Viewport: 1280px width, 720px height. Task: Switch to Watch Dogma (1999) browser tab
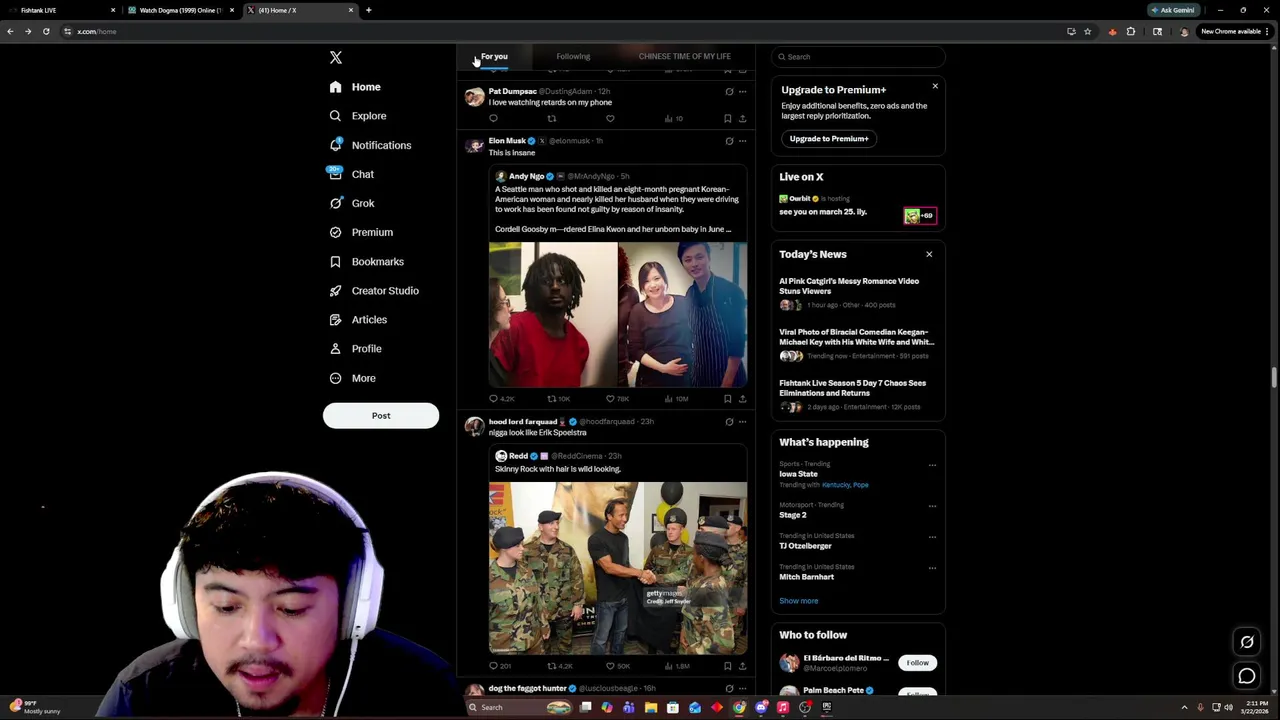(180, 10)
